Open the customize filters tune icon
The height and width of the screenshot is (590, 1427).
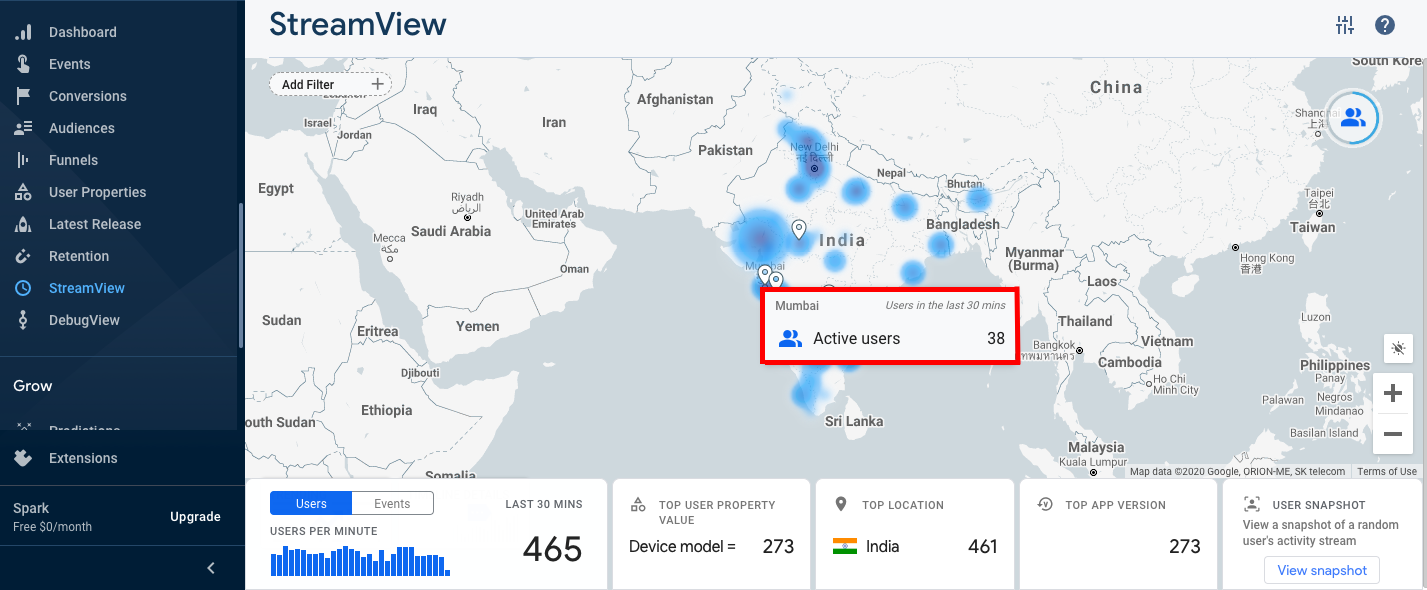(x=1345, y=25)
